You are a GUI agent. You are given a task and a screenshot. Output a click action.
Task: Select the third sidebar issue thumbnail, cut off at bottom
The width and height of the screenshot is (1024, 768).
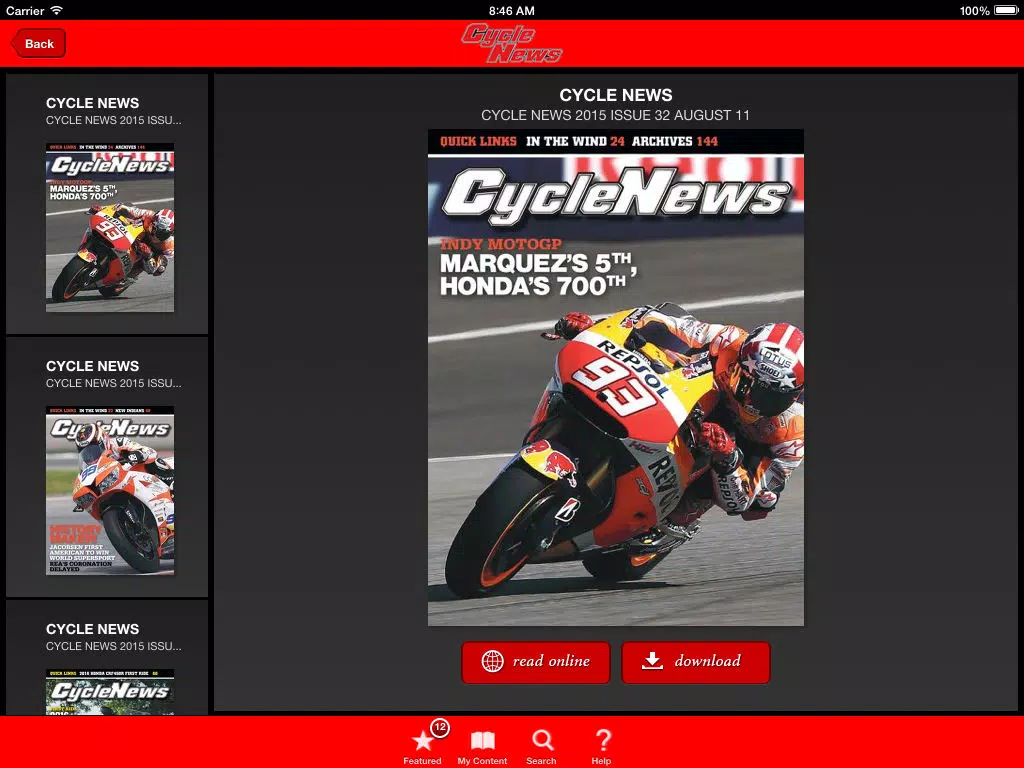110,692
